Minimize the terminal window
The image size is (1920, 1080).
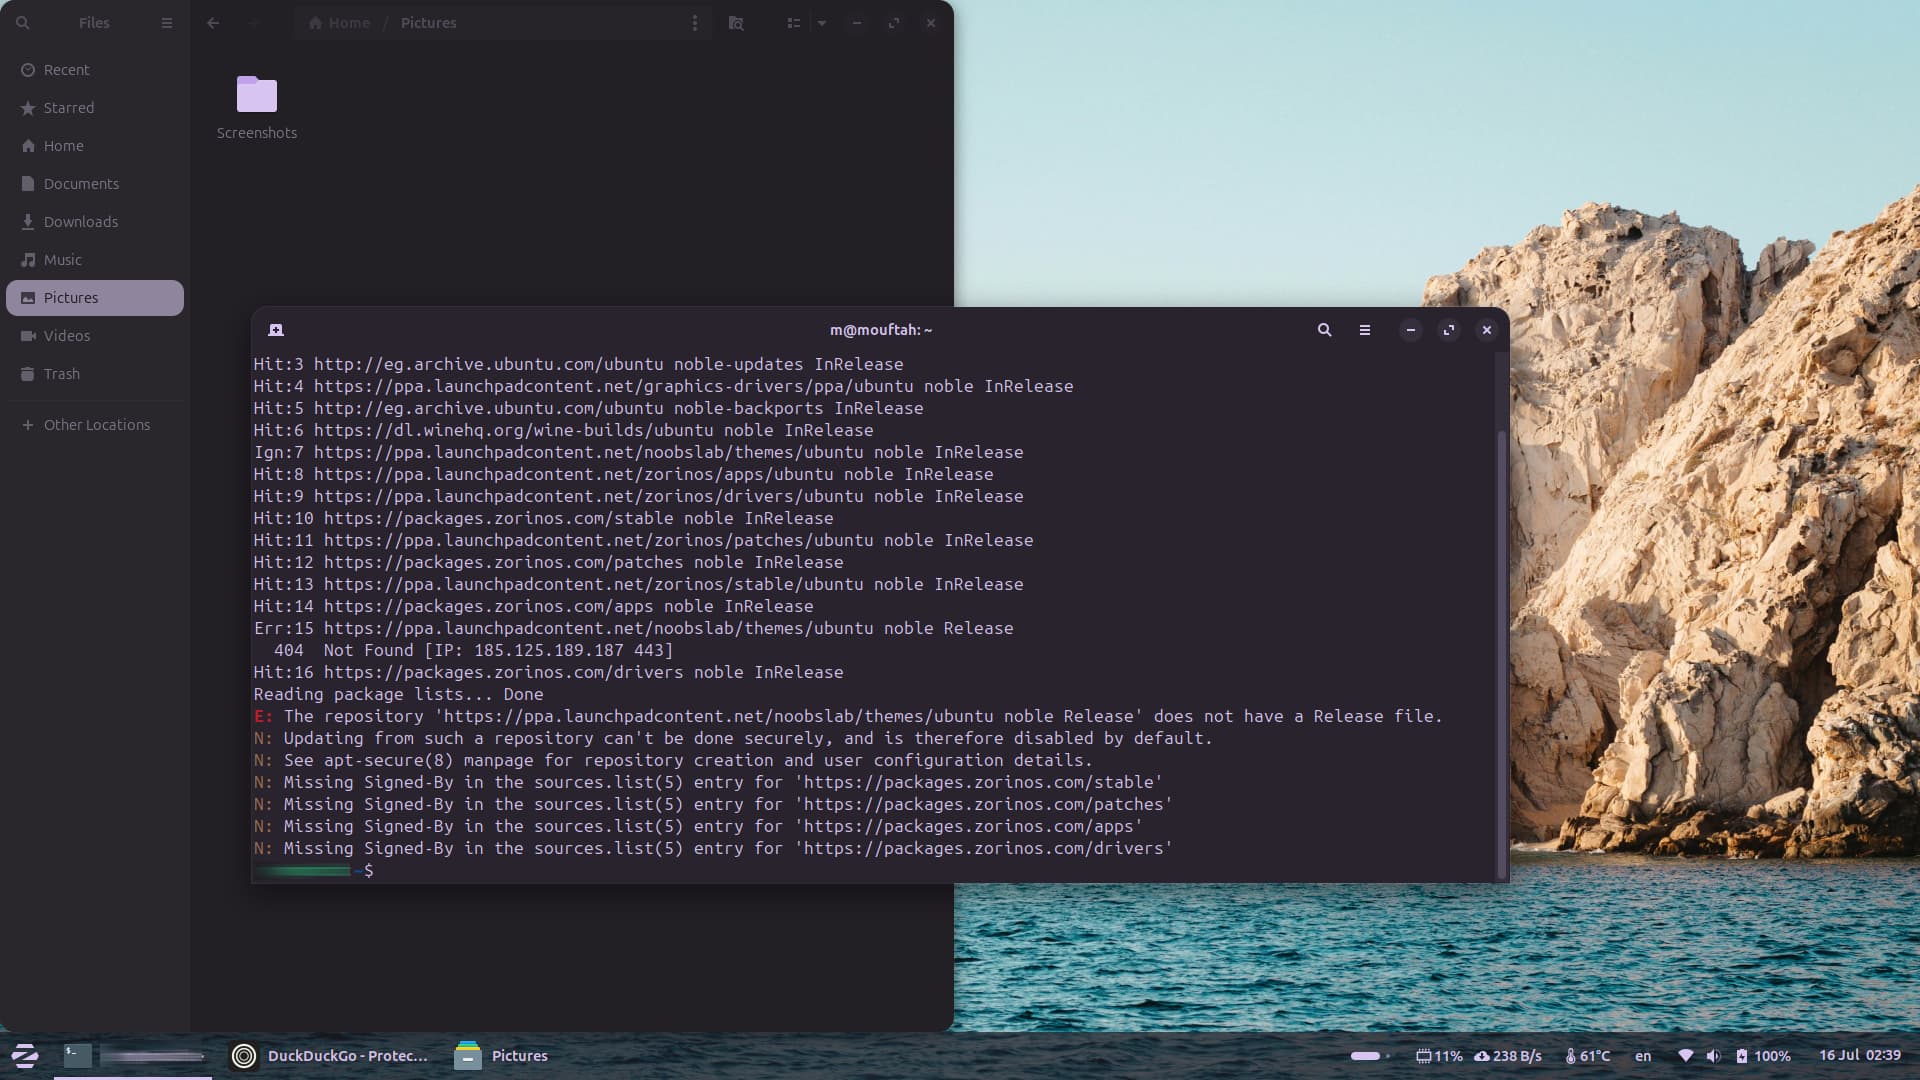tap(1411, 330)
